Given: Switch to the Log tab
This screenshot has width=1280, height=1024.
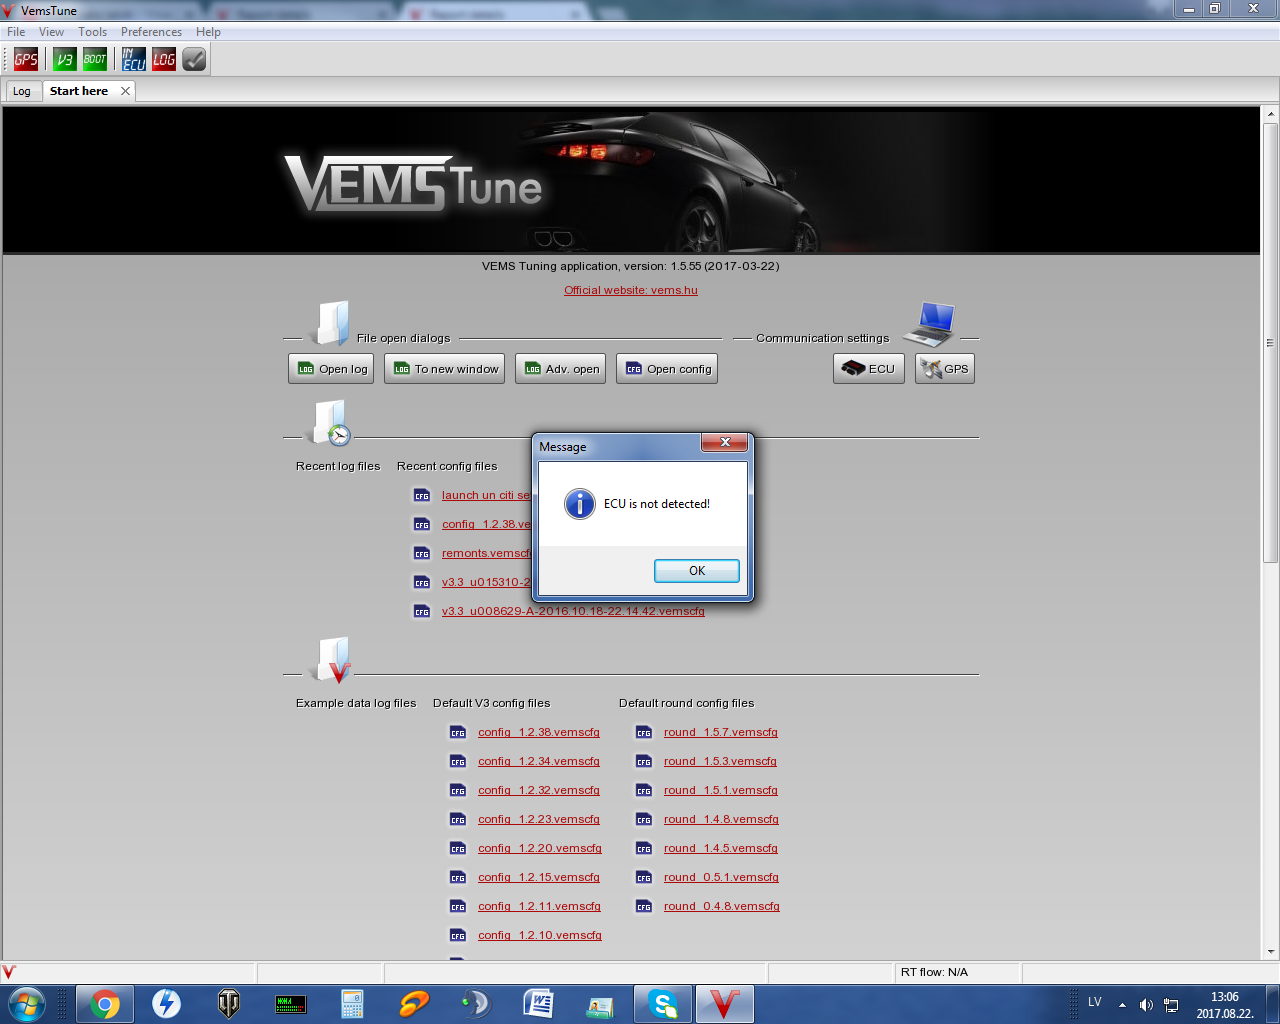Looking at the screenshot, I should (22, 91).
